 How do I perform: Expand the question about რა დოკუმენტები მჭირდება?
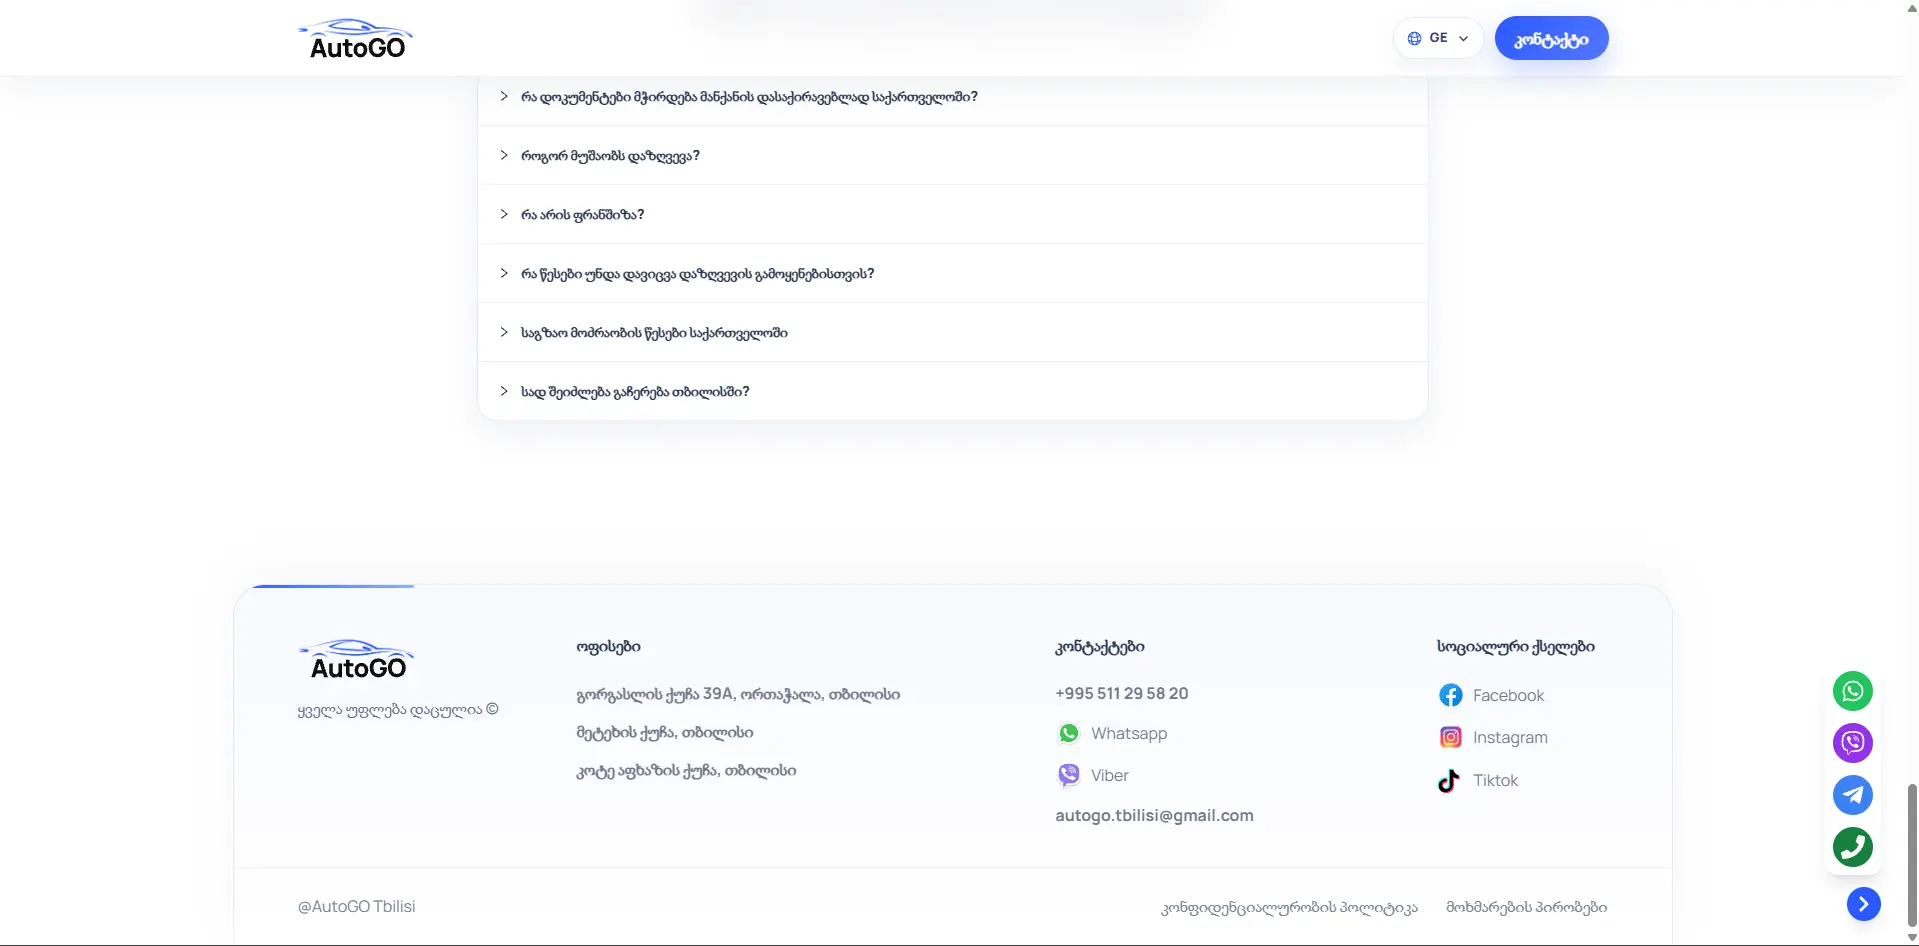pos(952,97)
